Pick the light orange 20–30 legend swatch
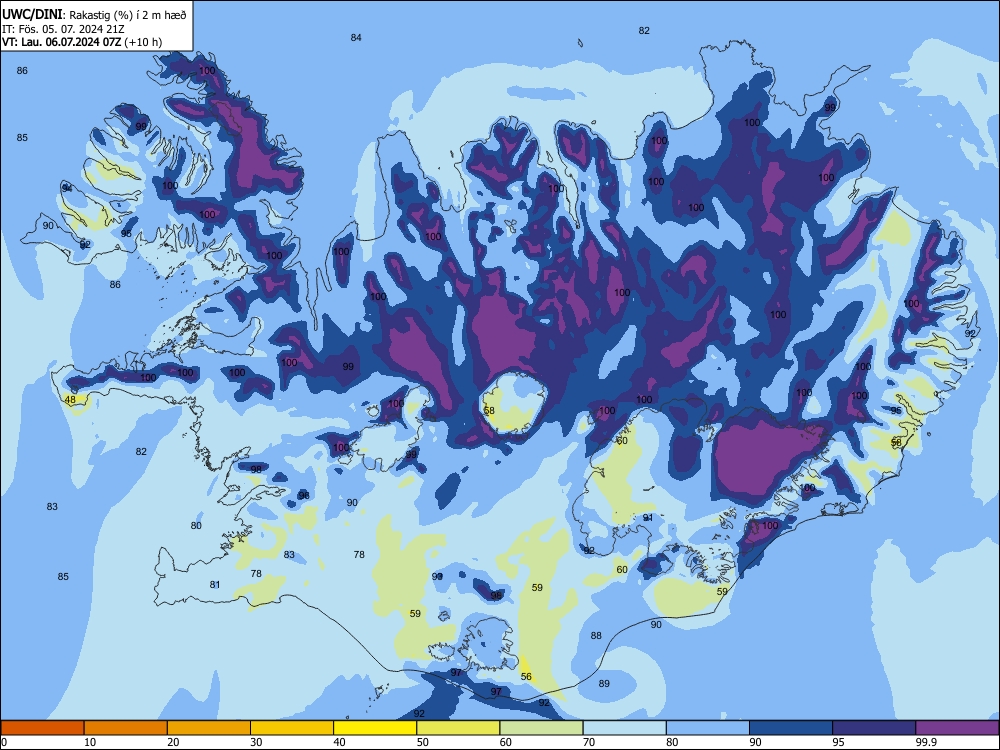The height and width of the screenshot is (750, 1000). coord(209,728)
